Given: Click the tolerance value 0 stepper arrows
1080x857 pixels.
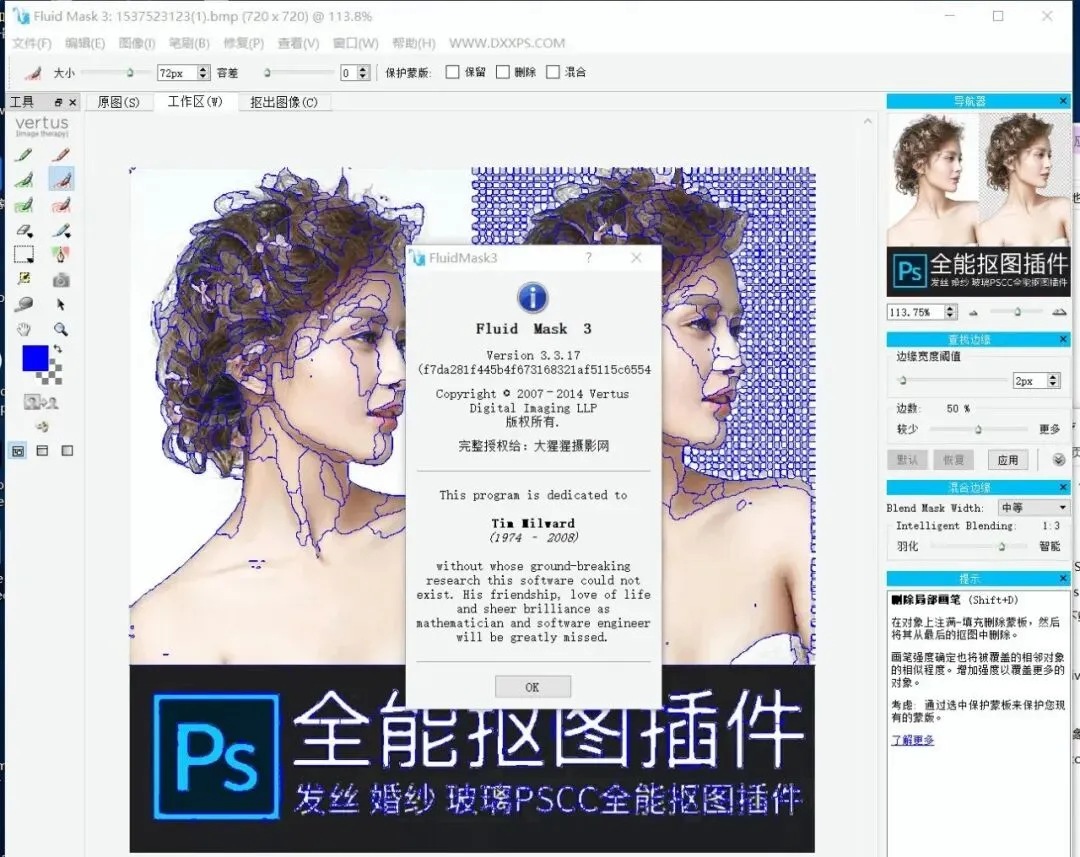Looking at the screenshot, I should pyautogui.click(x=364, y=72).
